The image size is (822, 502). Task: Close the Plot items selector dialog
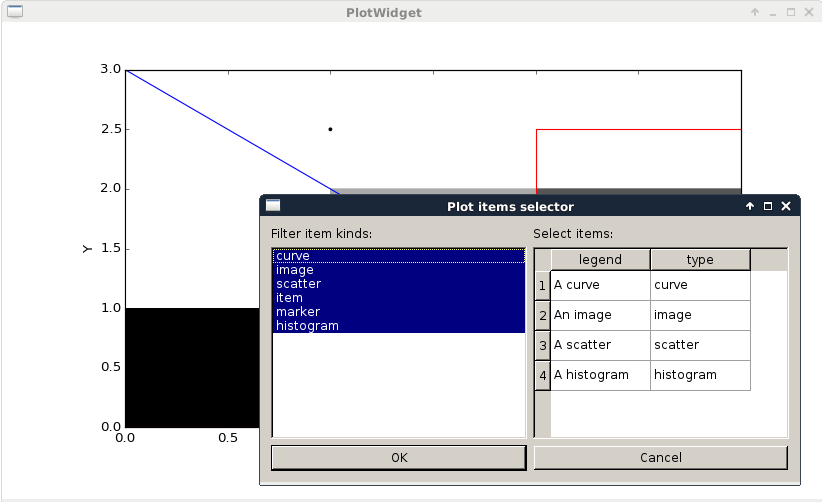point(786,206)
